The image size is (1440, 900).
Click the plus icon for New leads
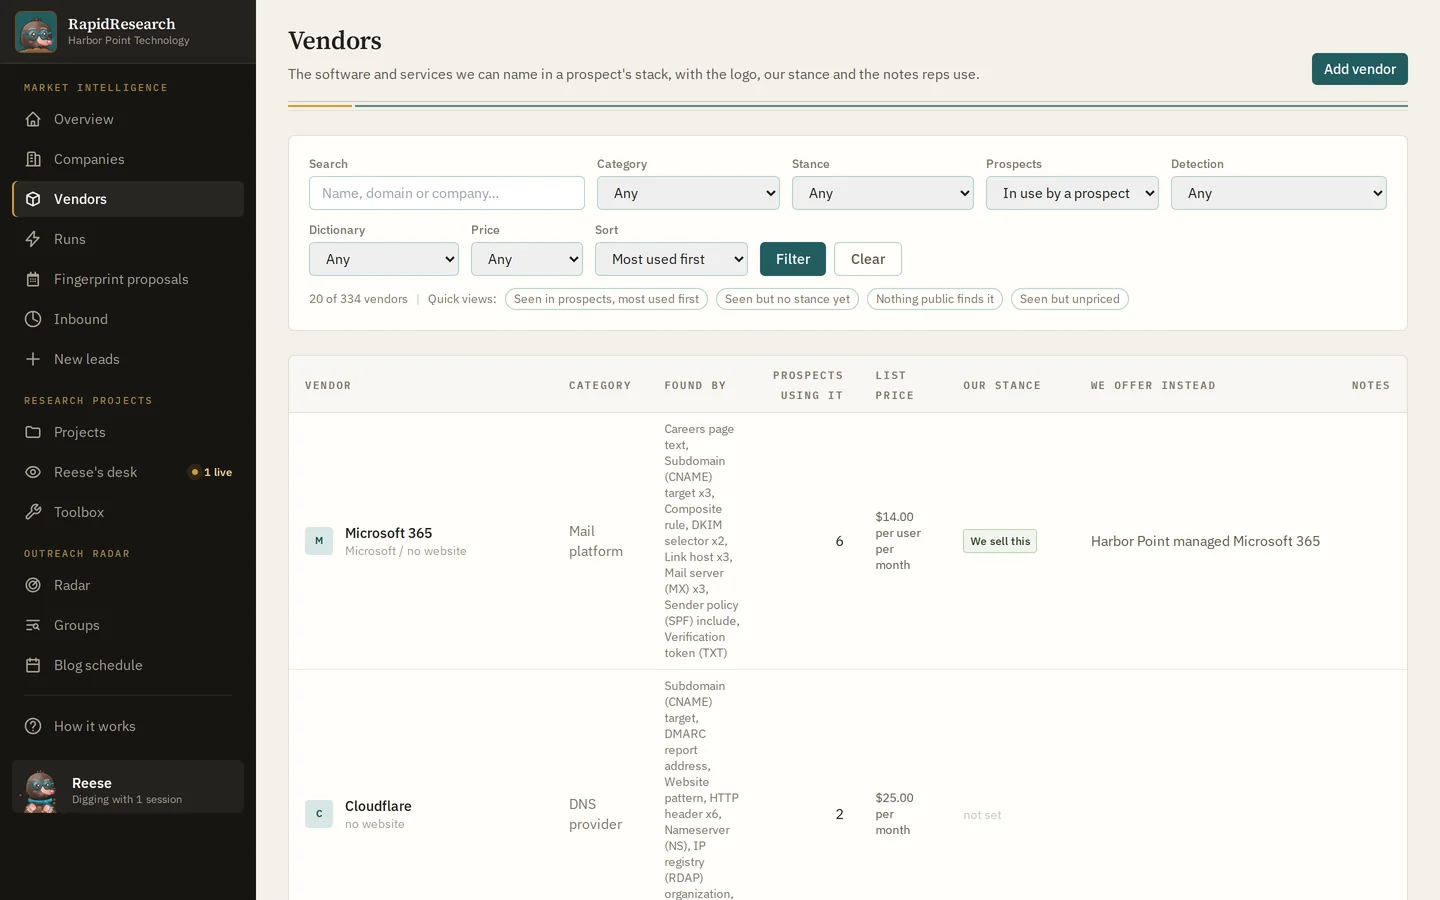(33, 359)
